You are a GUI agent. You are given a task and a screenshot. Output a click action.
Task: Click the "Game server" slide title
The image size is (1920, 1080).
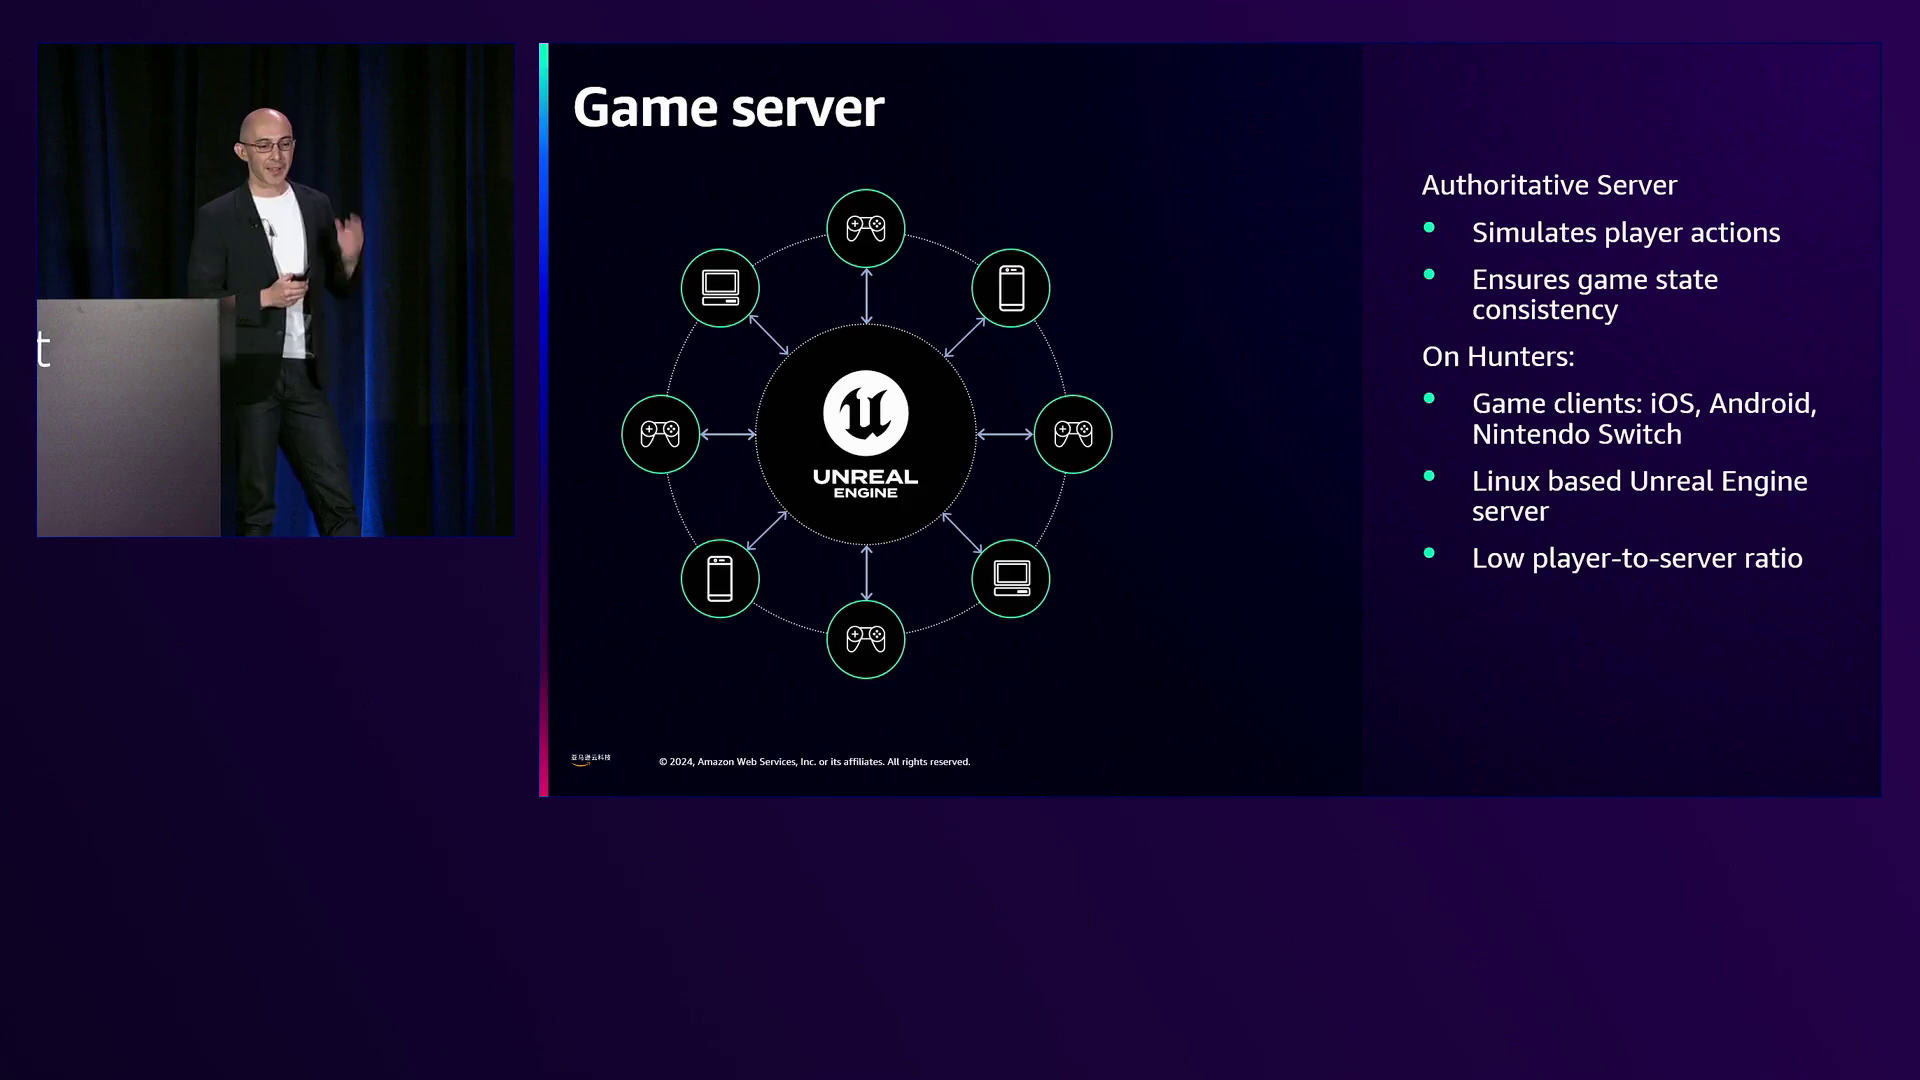point(728,108)
